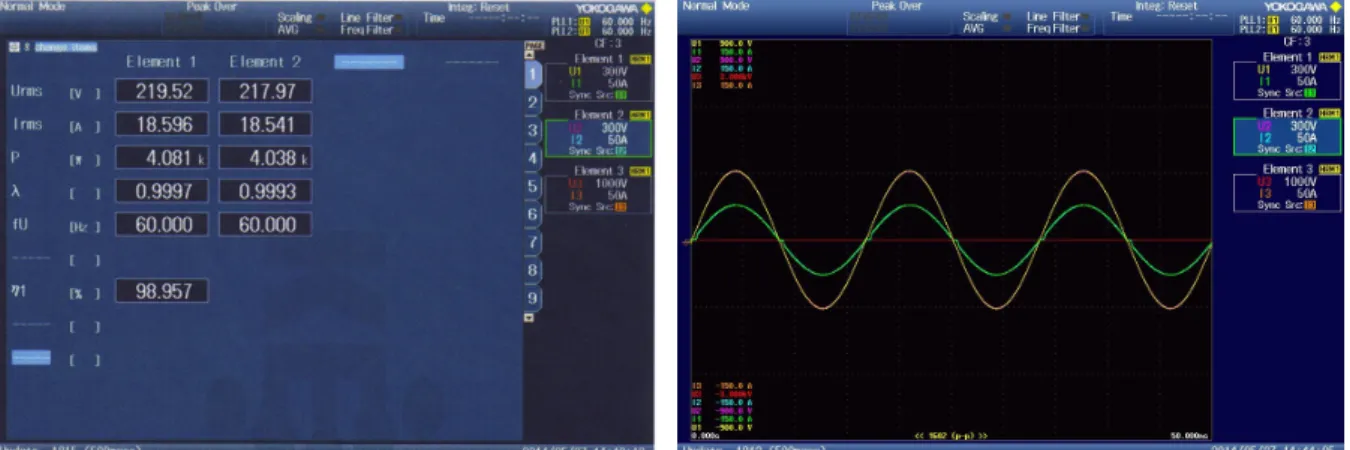Open Element 3 range panel on waveform screen
The height and width of the screenshot is (450, 1350).
1285,186
